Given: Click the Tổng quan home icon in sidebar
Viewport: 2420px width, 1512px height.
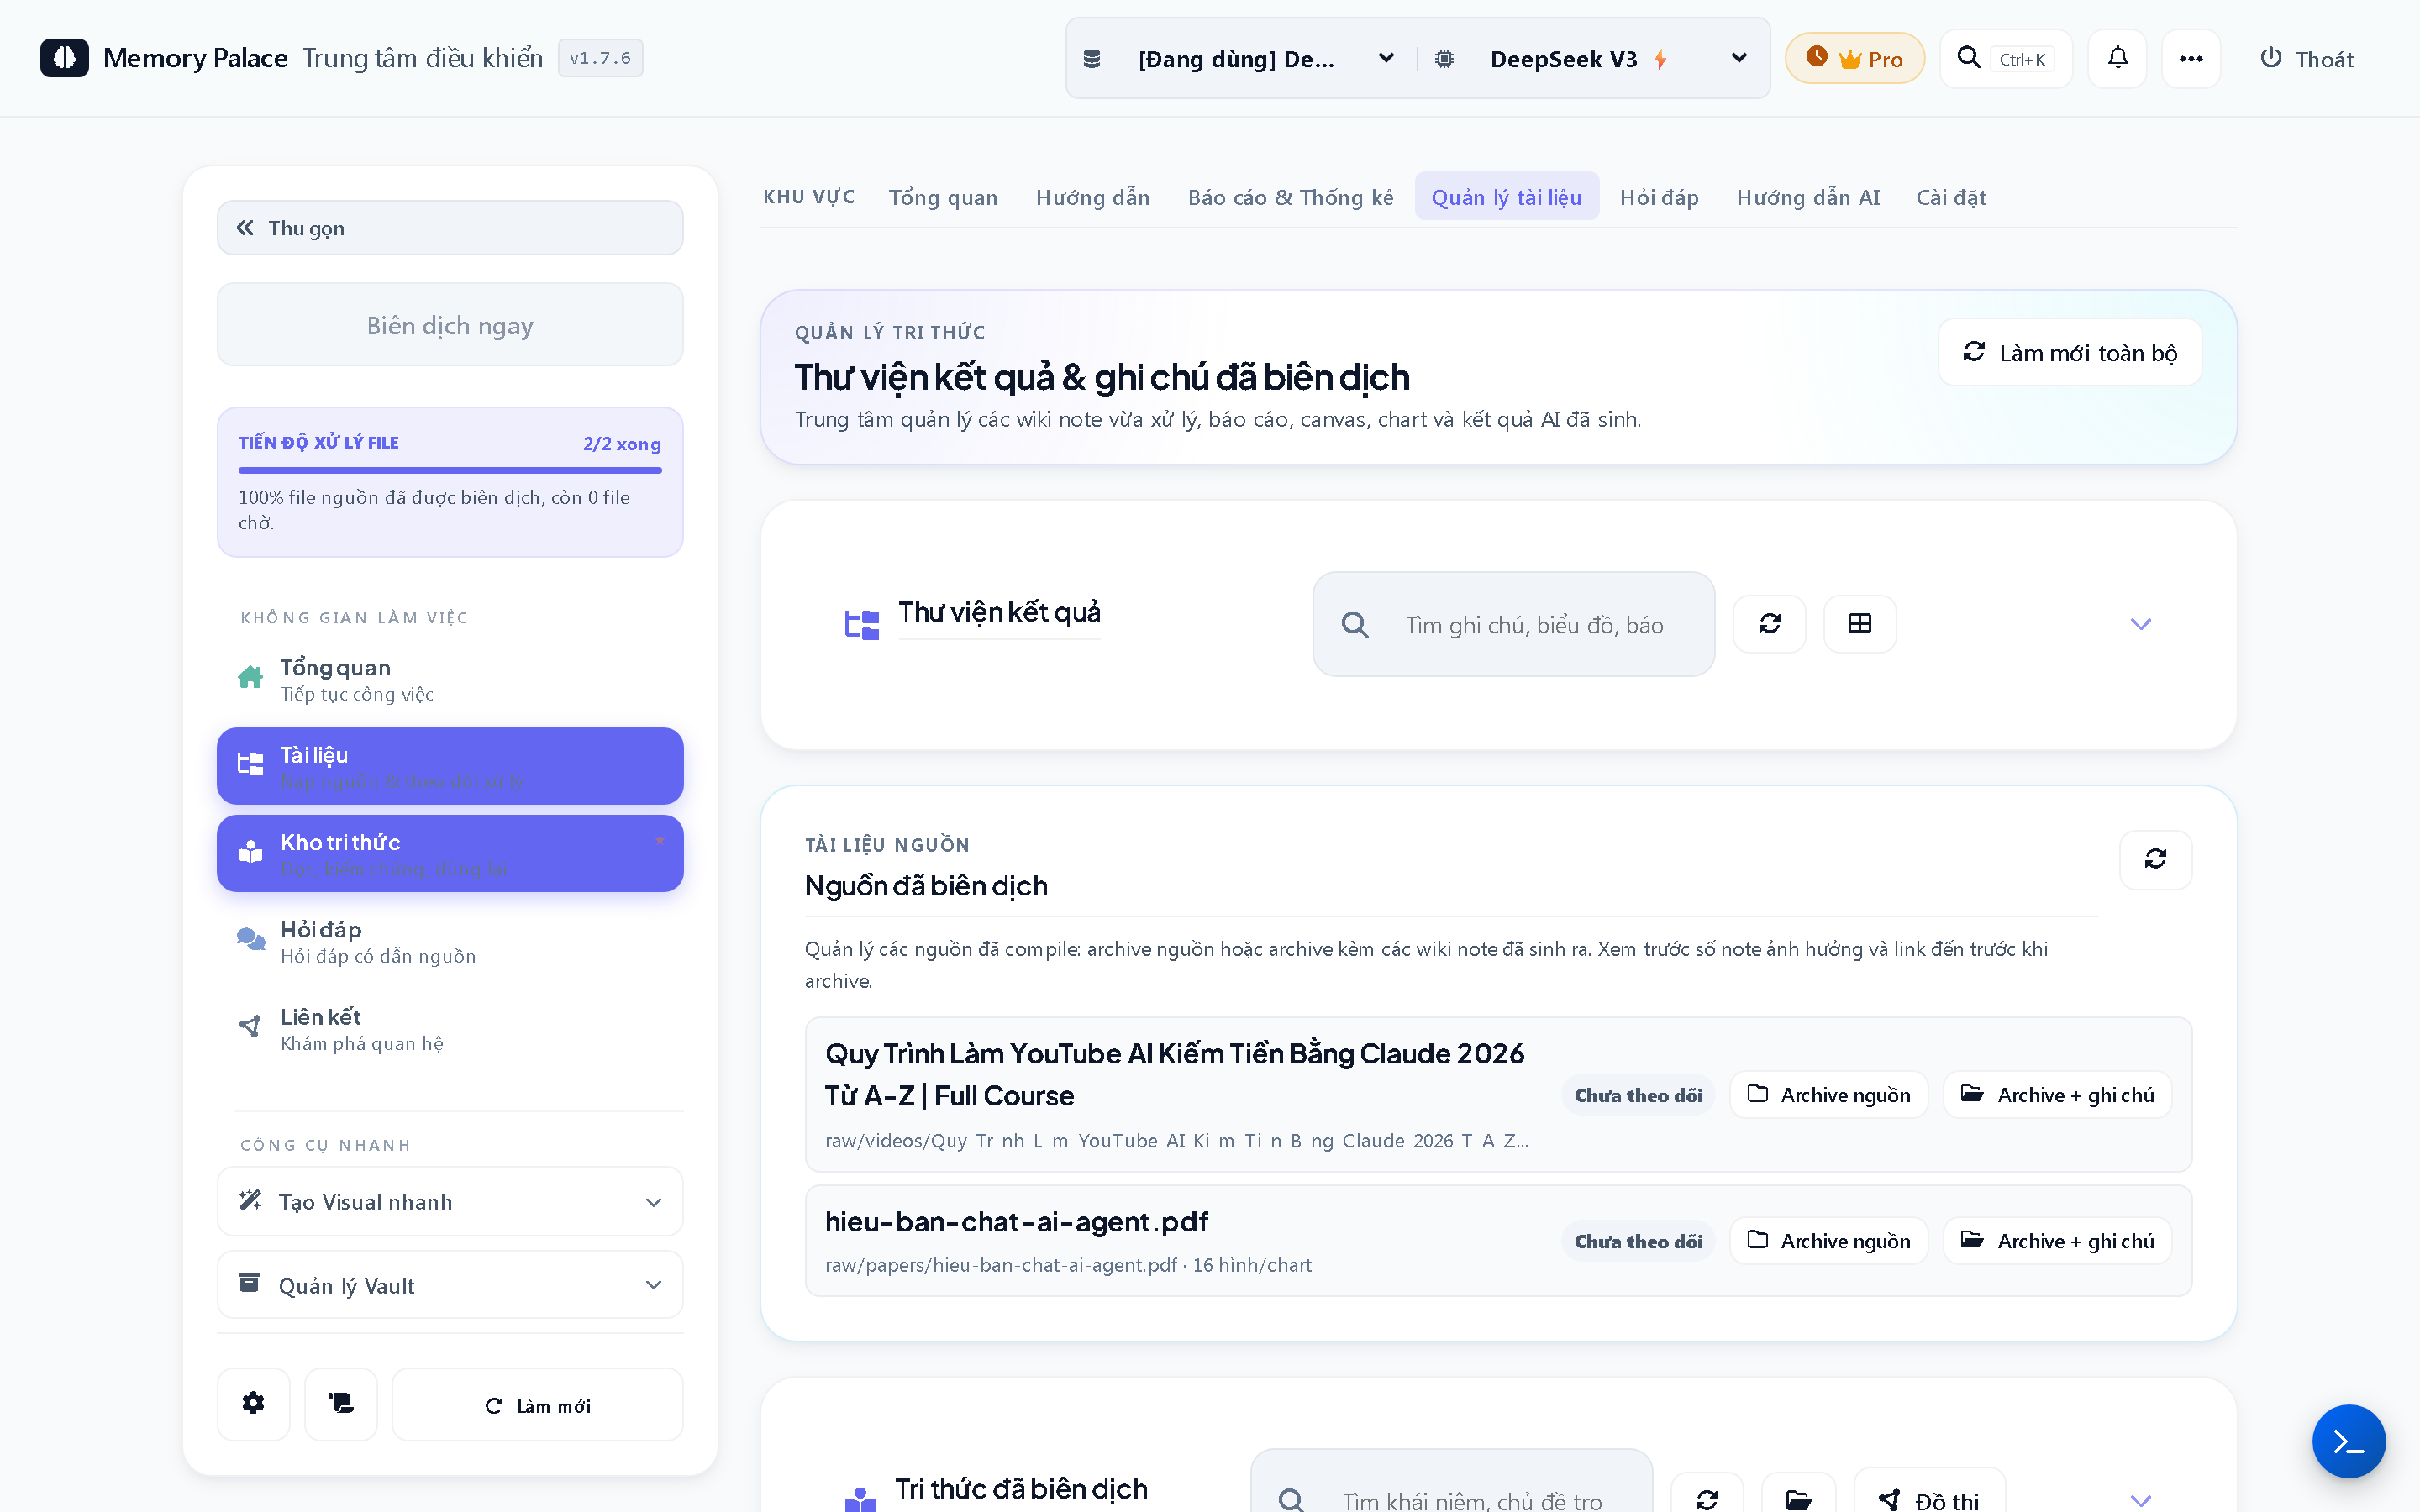Looking at the screenshot, I should [x=250, y=678].
